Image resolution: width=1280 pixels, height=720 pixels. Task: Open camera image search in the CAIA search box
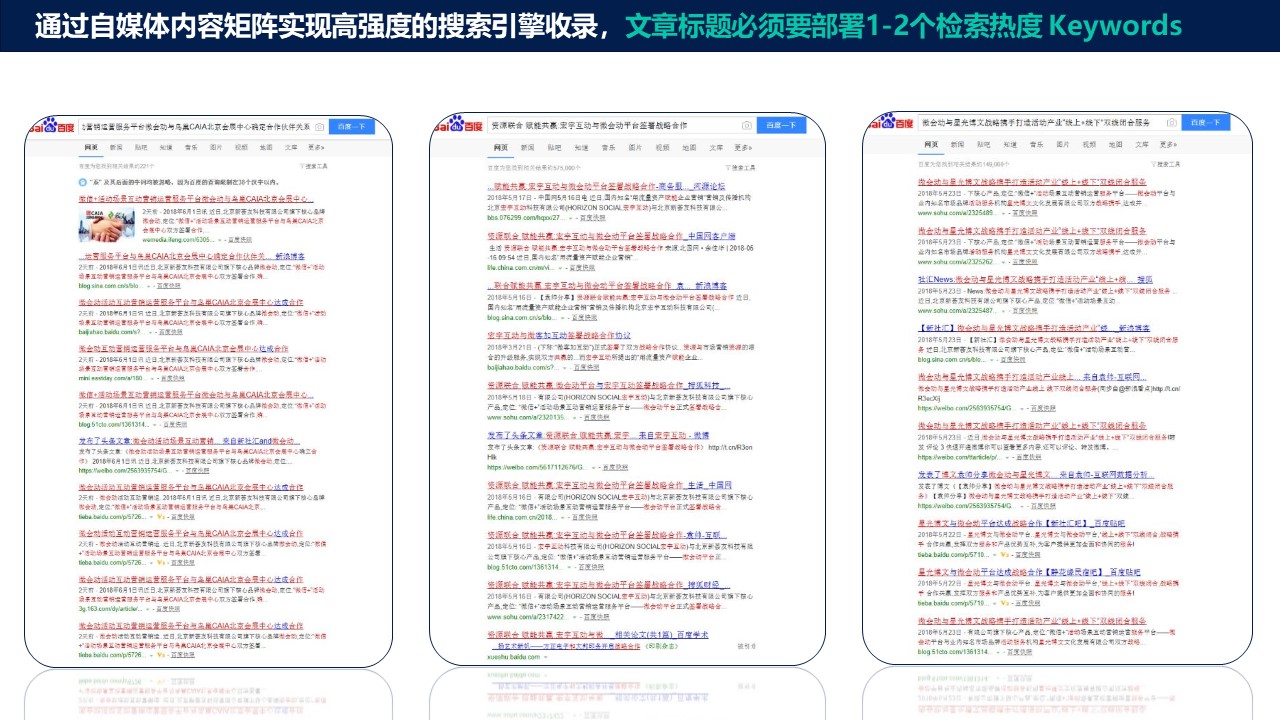(x=319, y=127)
